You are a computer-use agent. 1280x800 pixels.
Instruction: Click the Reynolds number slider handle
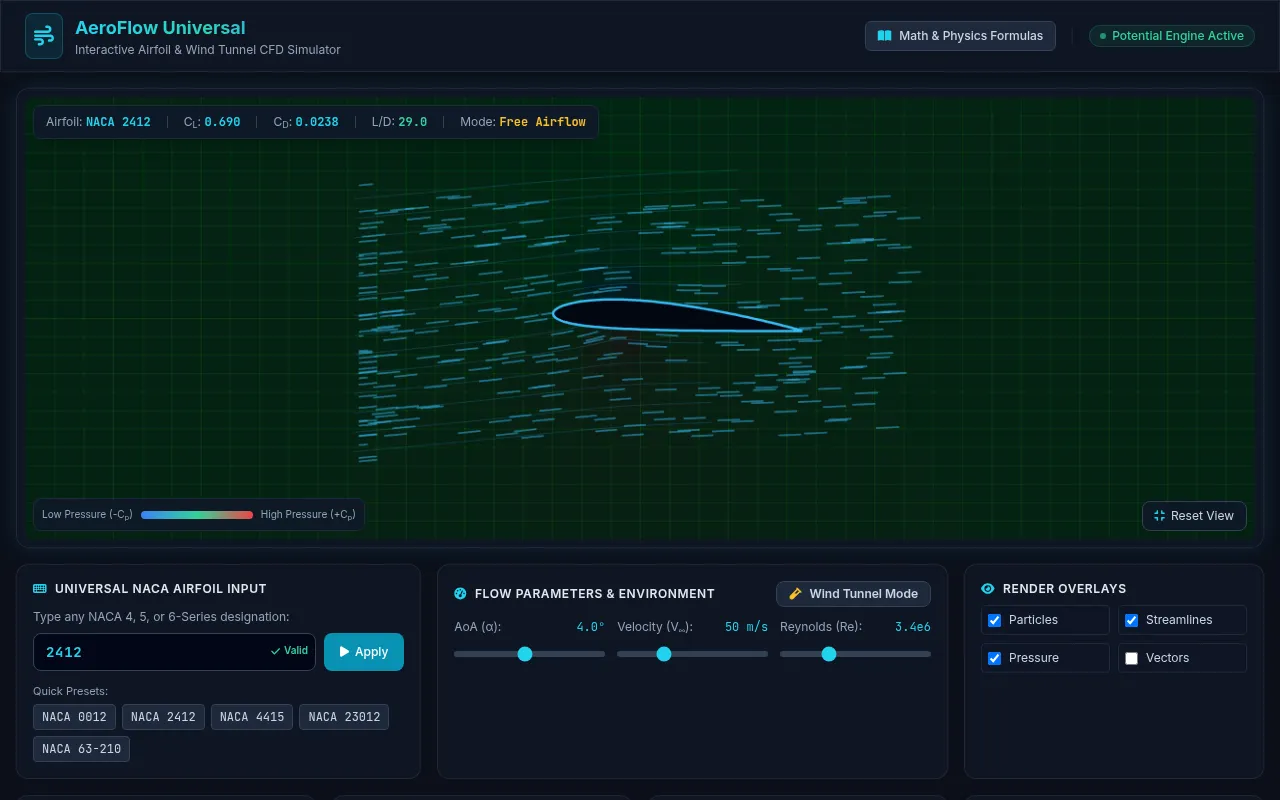(x=828, y=654)
